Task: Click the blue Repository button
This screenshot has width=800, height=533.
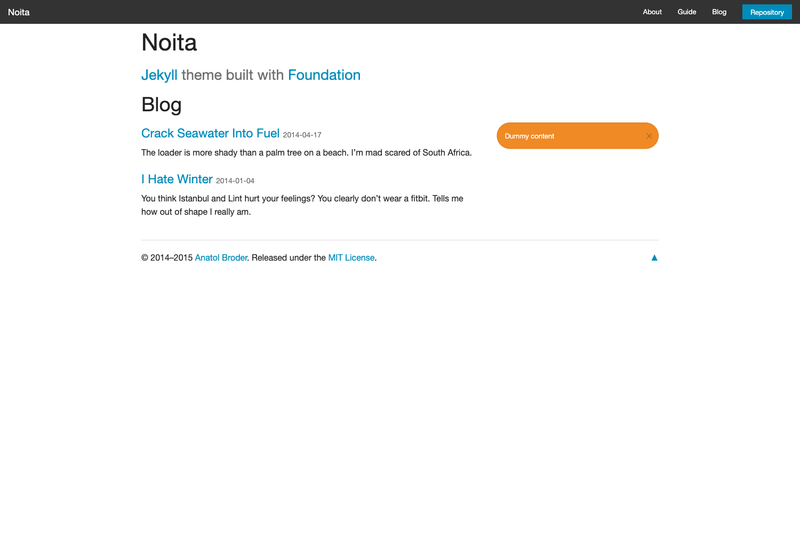Action: click(767, 12)
